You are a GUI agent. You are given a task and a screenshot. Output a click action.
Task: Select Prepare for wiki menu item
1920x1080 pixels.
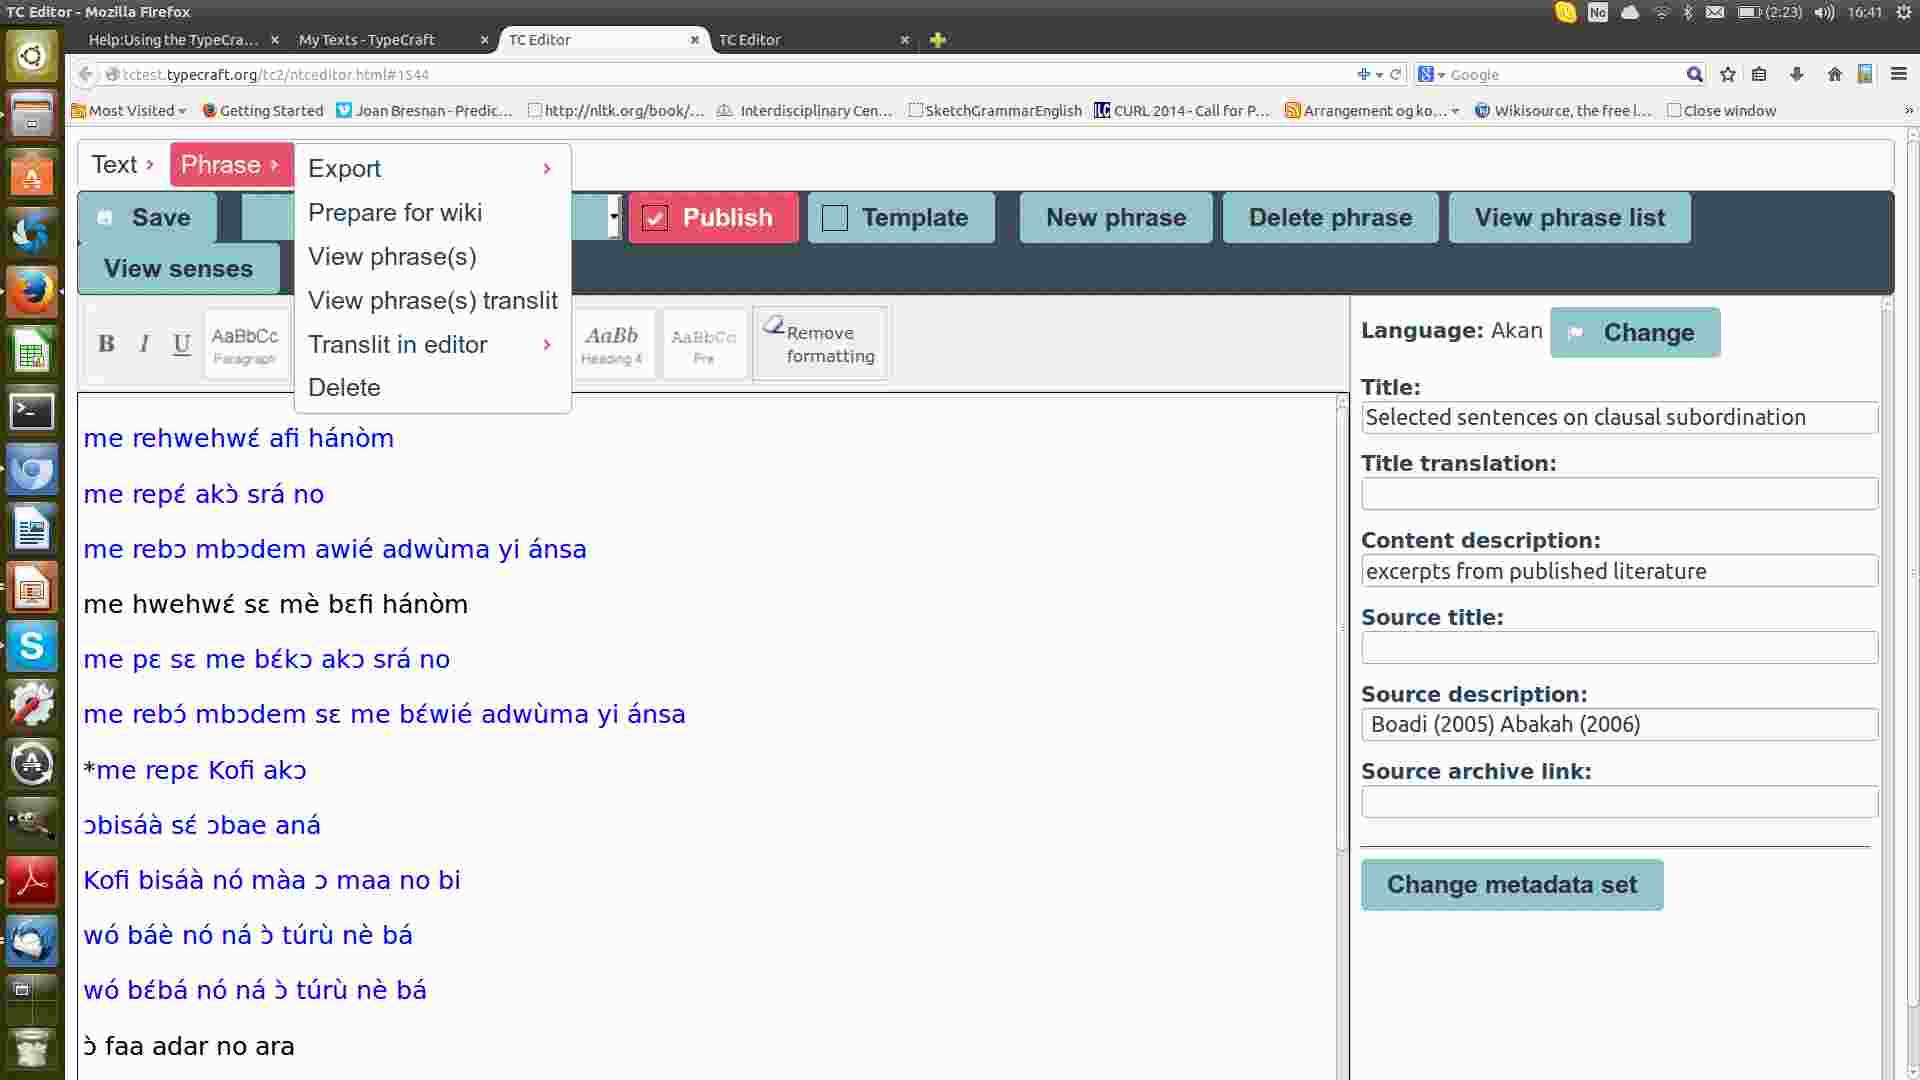432,212
